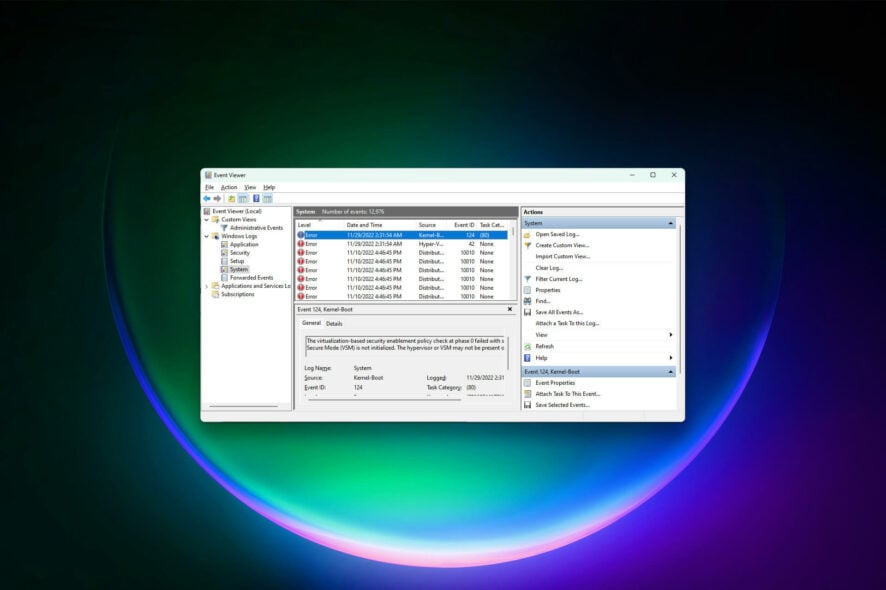
Task: Expand Applications and Services Logs node
Action: pyautogui.click(x=206, y=286)
